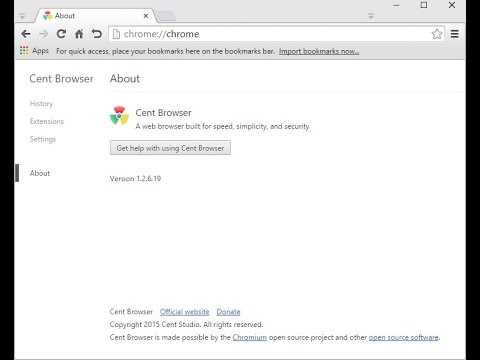Viewport: 480px width, 360px height.
Task: Select the About tab
Action: [x=95, y=16]
